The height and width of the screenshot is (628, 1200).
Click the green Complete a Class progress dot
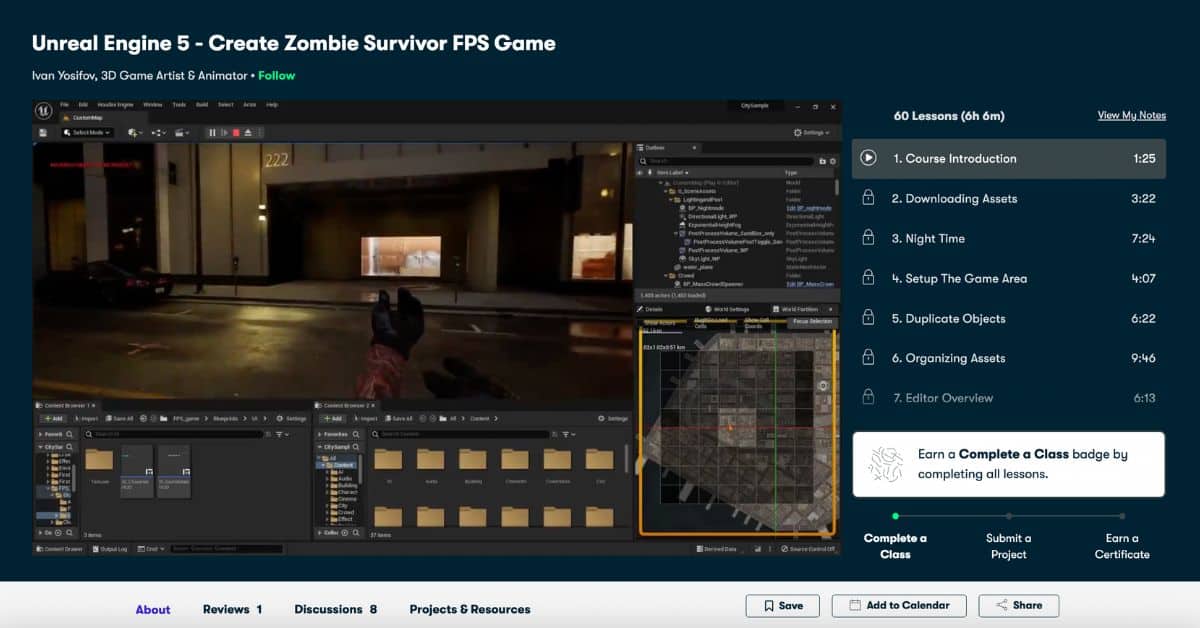click(895, 515)
